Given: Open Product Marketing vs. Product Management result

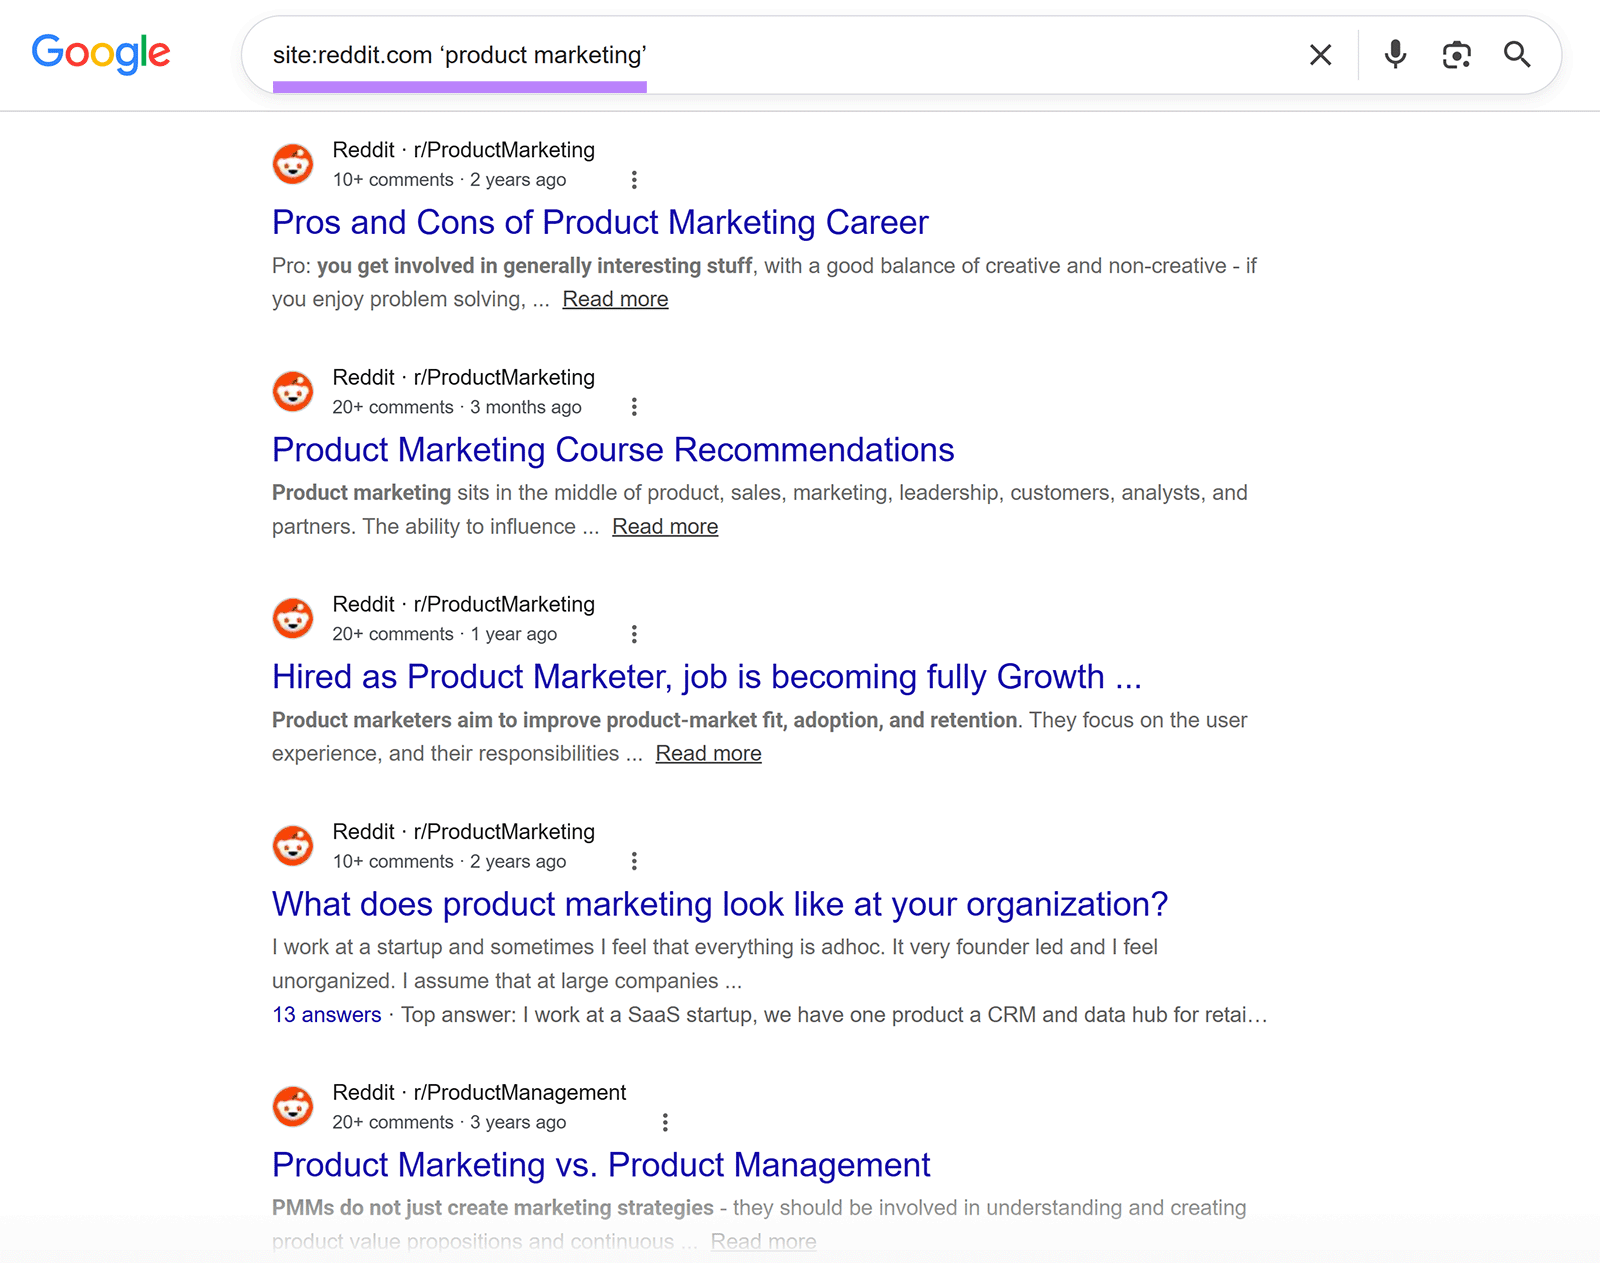Looking at the screenshot, I should click(x=601, y=1165).
